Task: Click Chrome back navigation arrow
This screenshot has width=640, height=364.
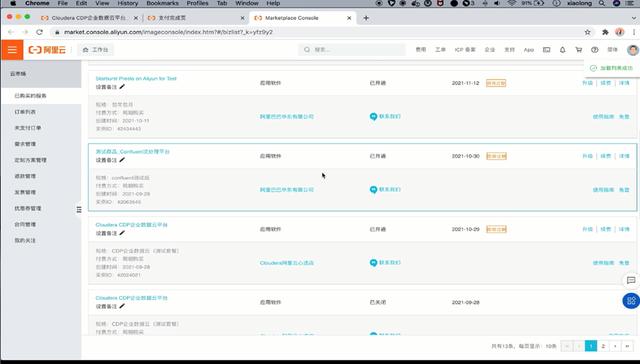Action: [x=11, y=32]
